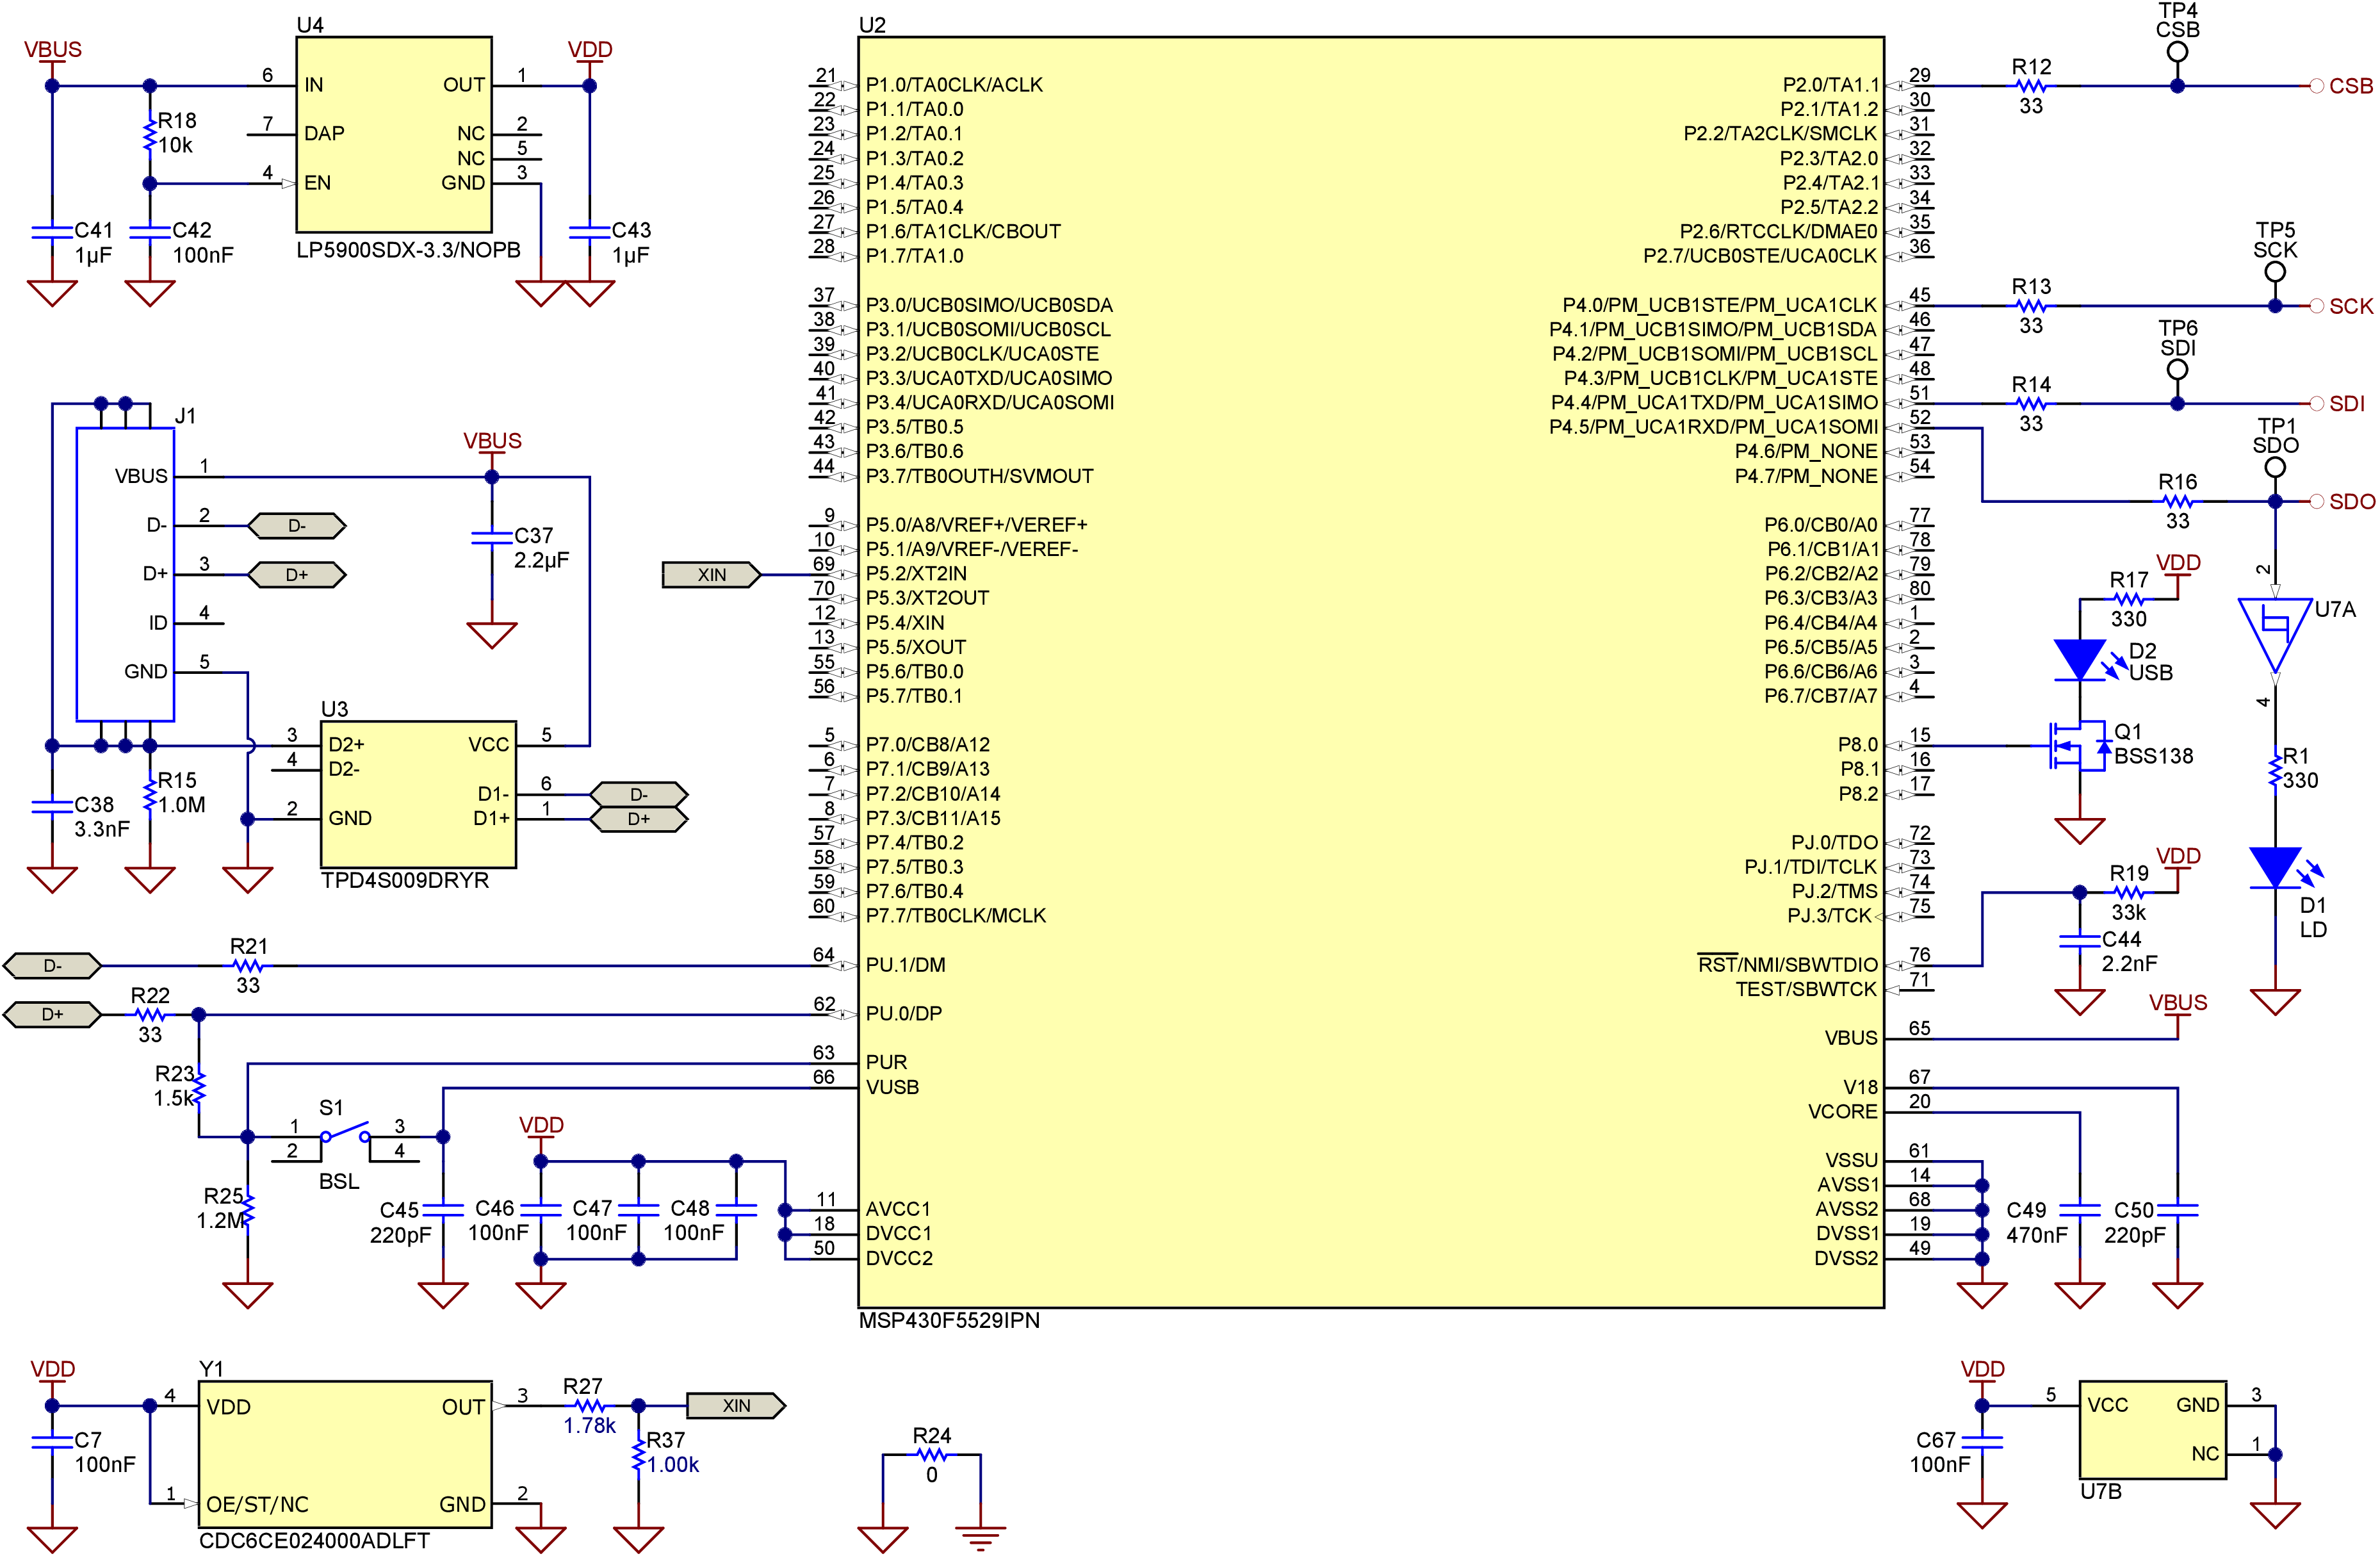Select the U7B component block
2380x1563 pixels.
2152,1430
